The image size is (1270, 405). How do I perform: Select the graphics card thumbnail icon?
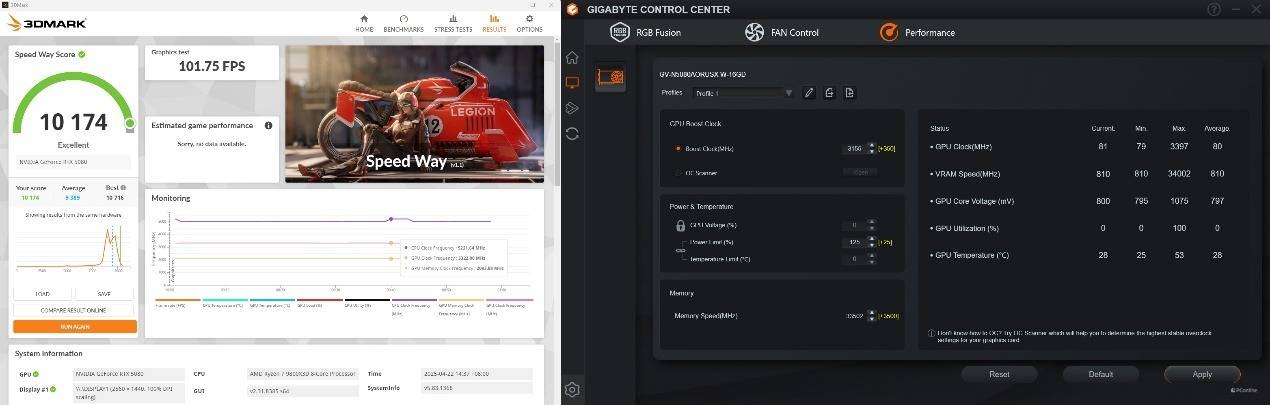point(610,78)
